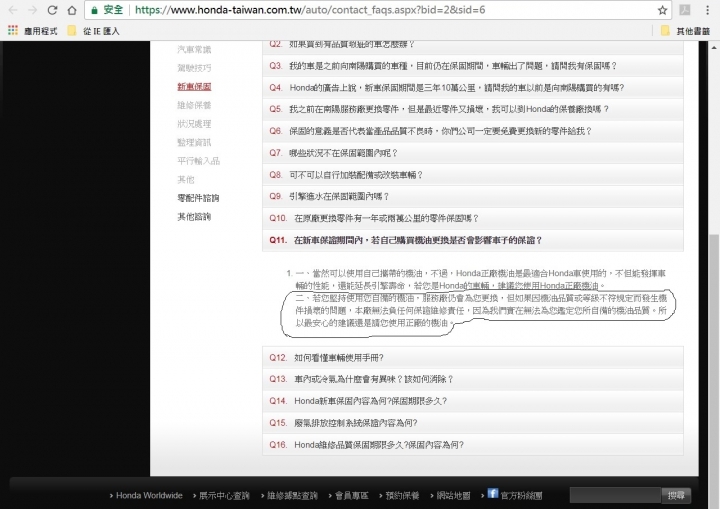Screen dimensions: 720x509
Task: Expand question Q3 about 南陽 warranty
Action: tap(472, 66)
